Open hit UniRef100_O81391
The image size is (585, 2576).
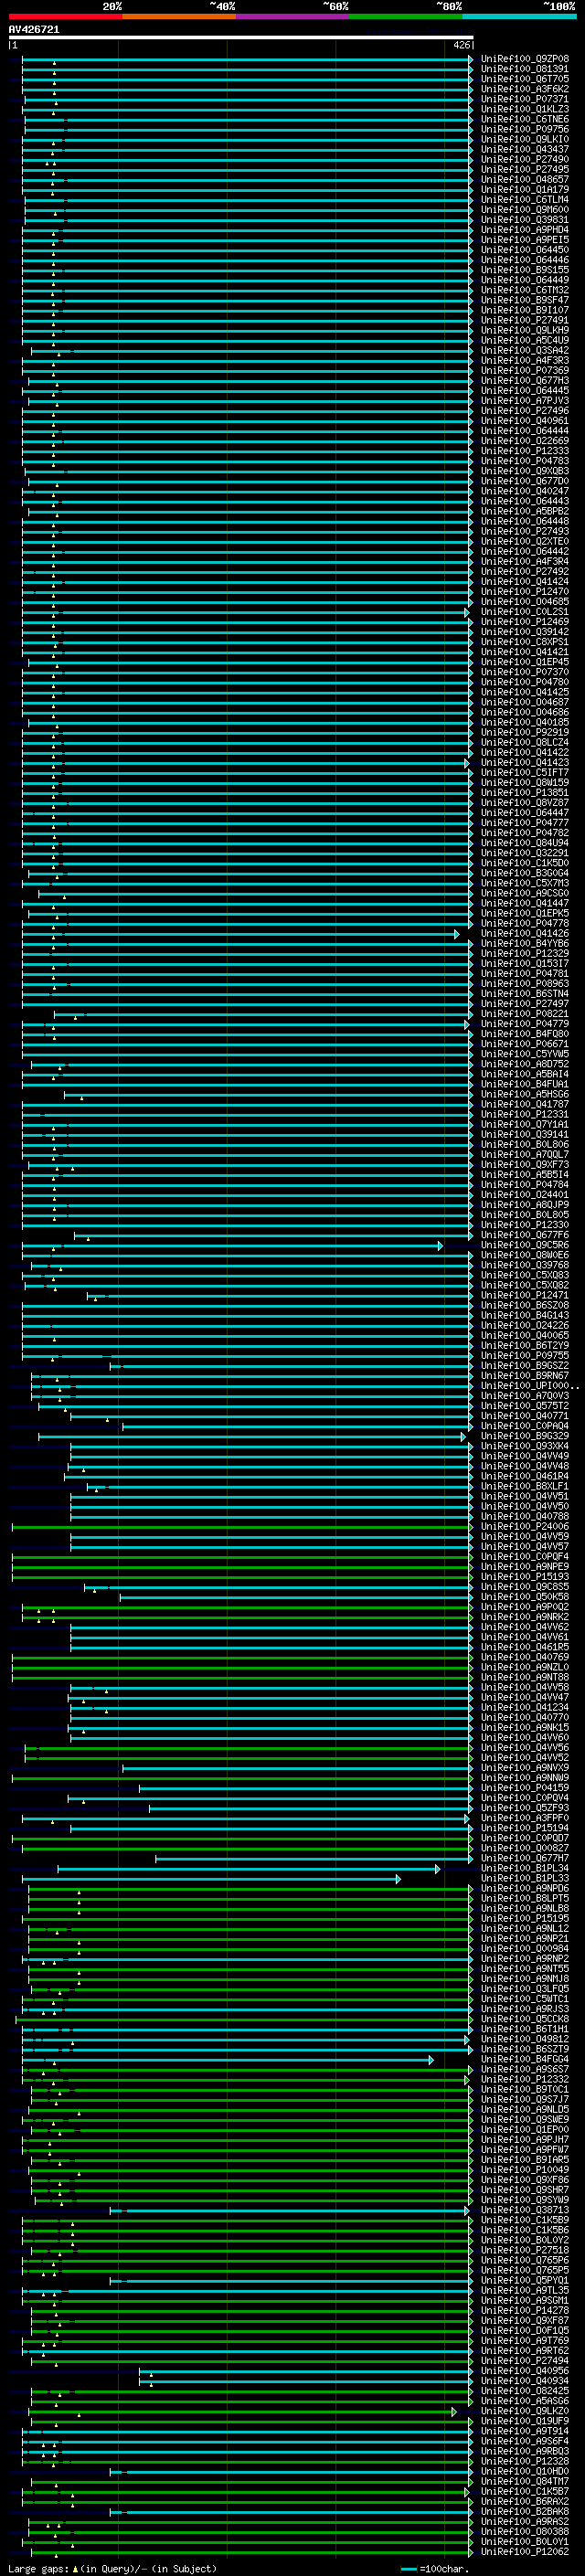tap(524, 69)
